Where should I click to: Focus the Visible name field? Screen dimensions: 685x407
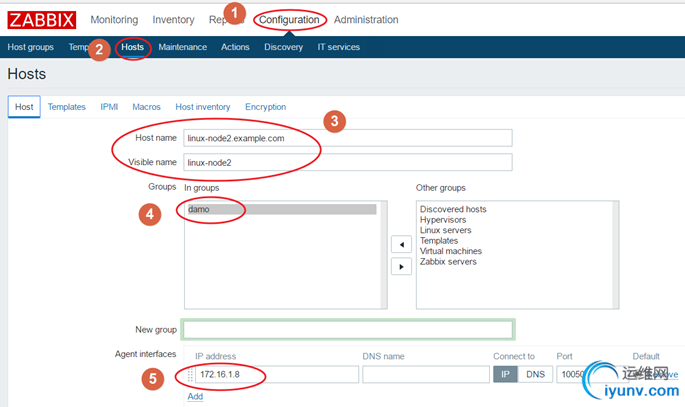(x=348, y=162)
